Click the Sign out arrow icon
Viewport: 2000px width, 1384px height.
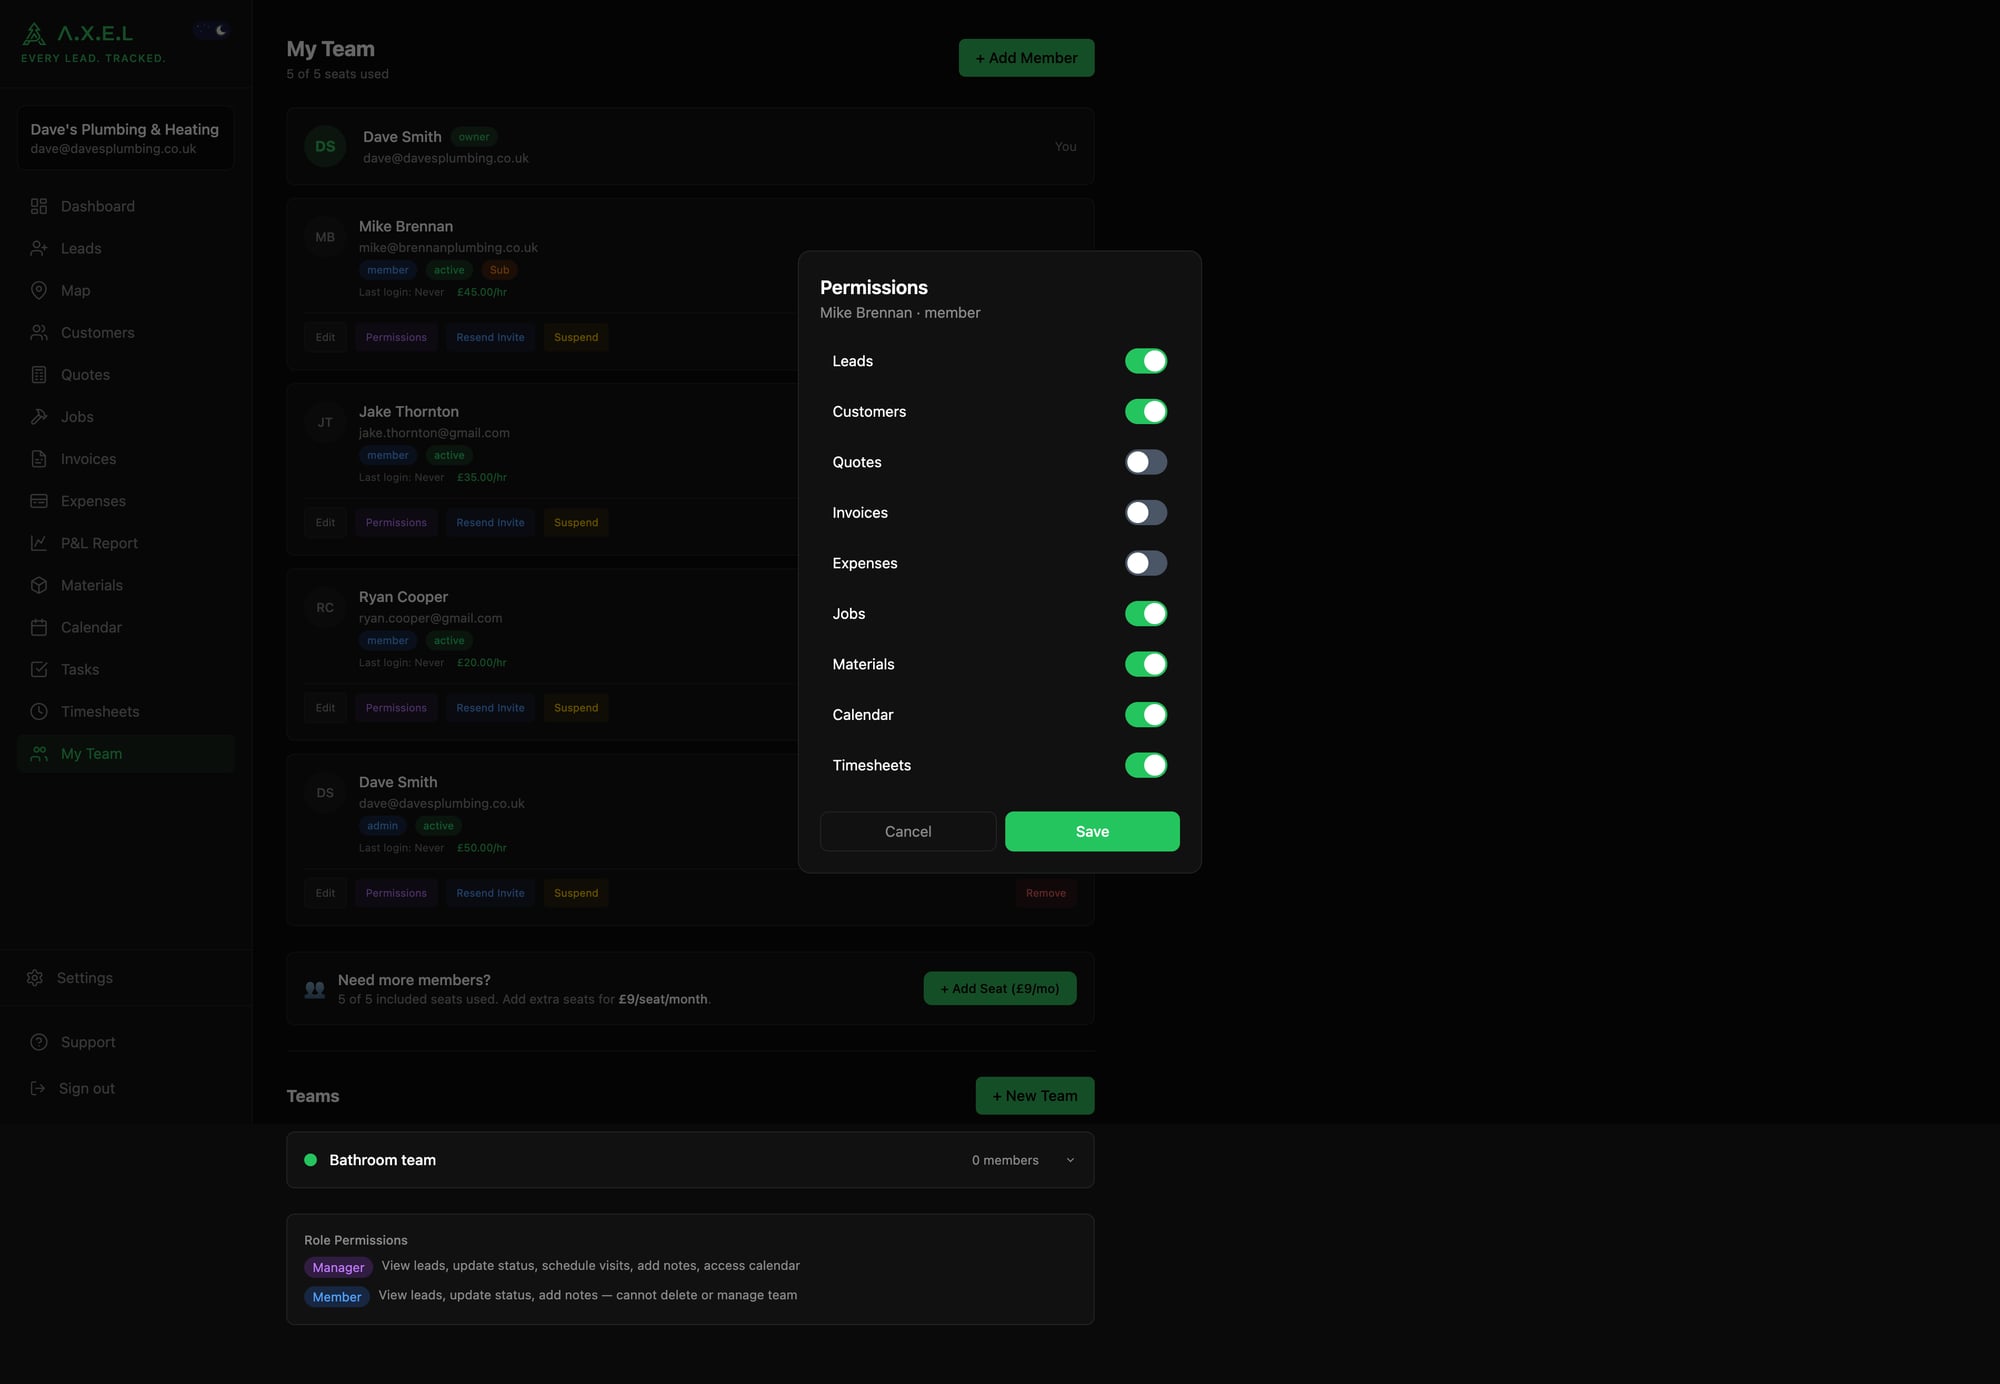38,1088
